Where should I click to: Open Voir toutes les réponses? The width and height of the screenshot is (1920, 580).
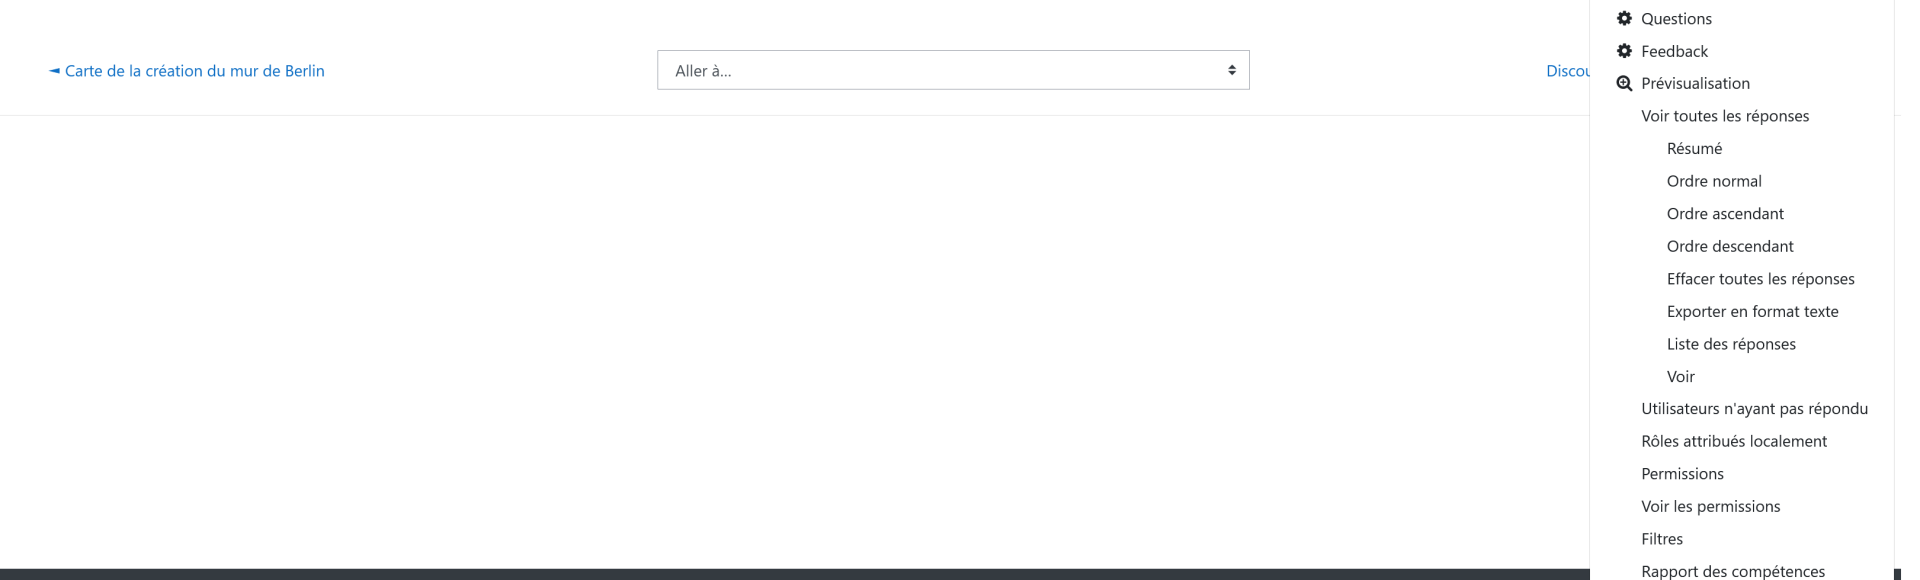pos(1725,116)
